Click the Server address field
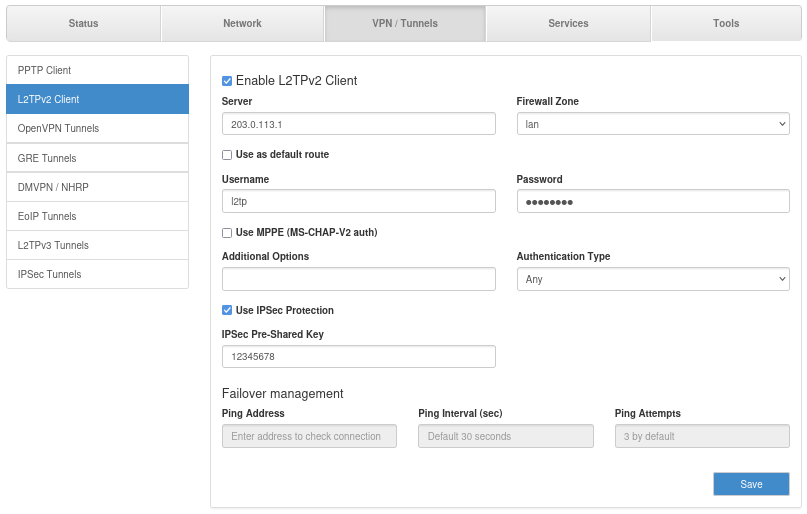The image size is (807, 514). pyautogui.click(x=358, y=124)
